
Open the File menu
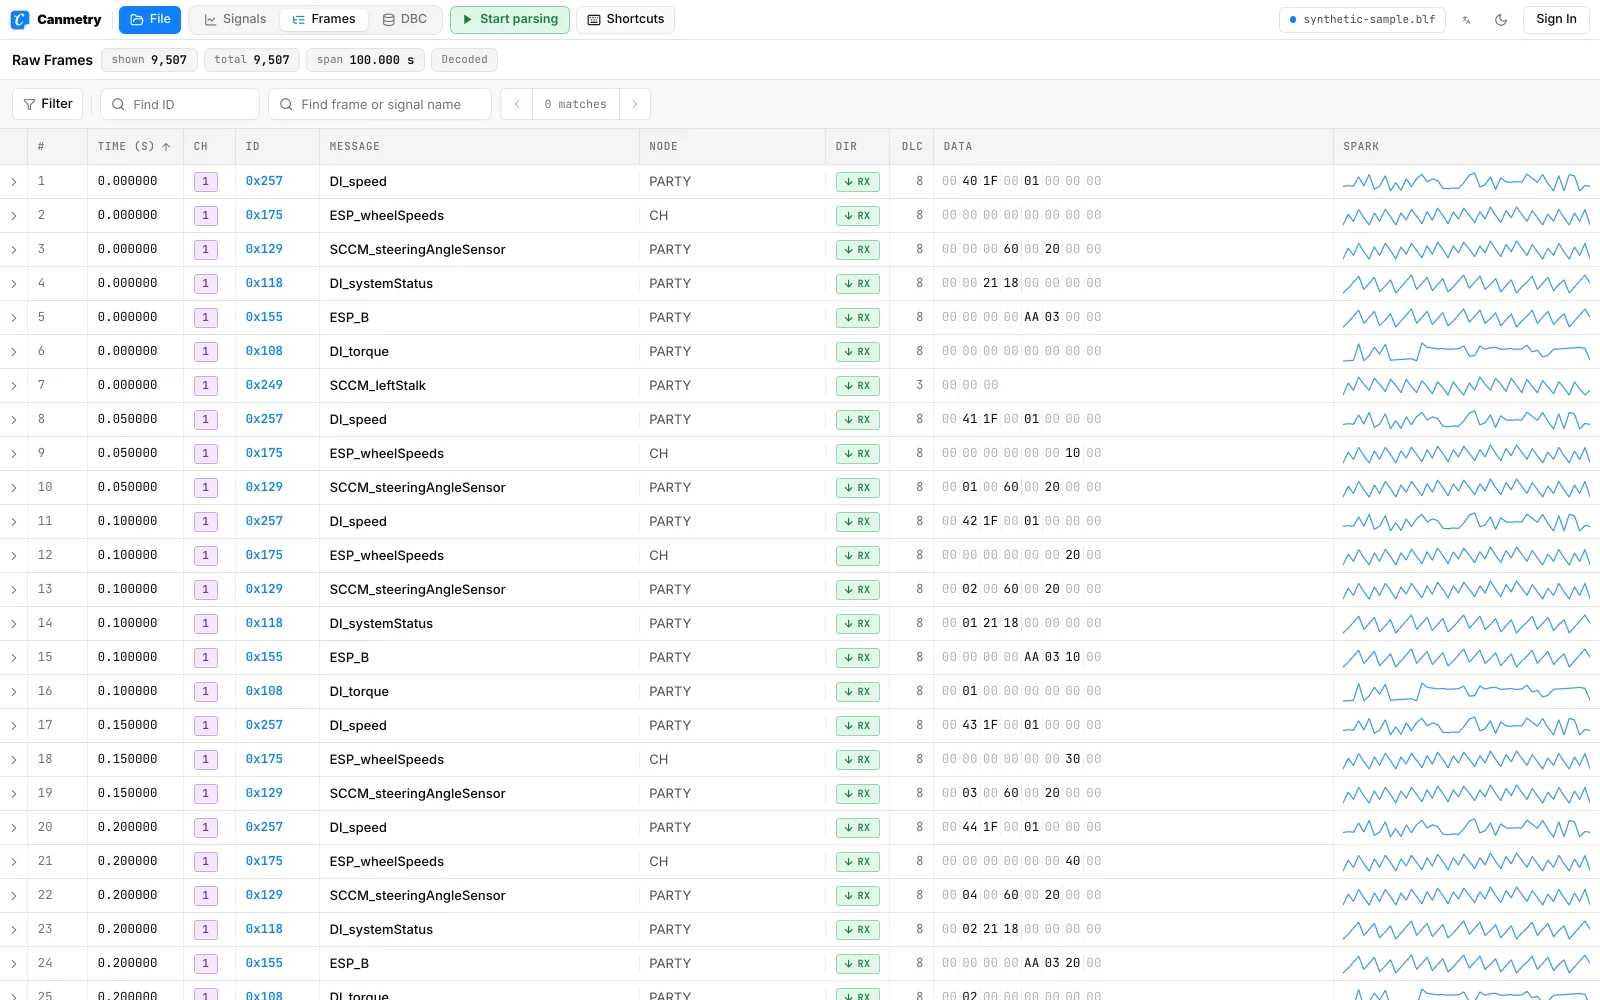(150, 20)
